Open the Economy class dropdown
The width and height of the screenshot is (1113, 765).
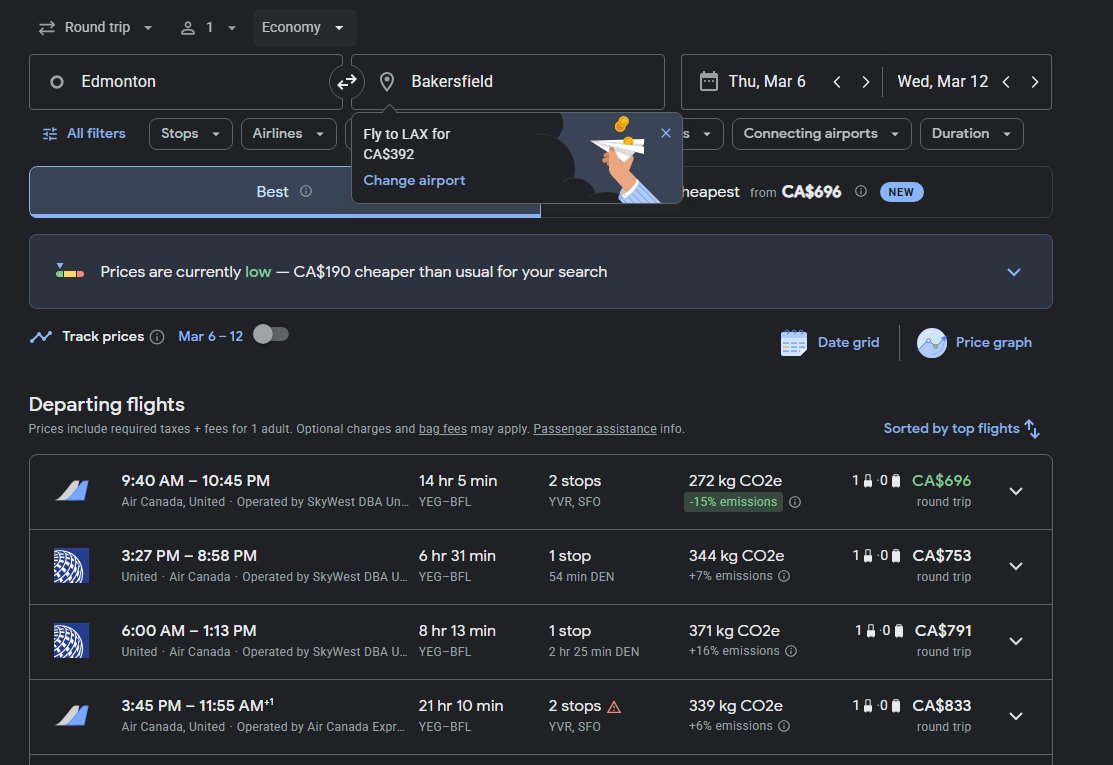(305, 28)
